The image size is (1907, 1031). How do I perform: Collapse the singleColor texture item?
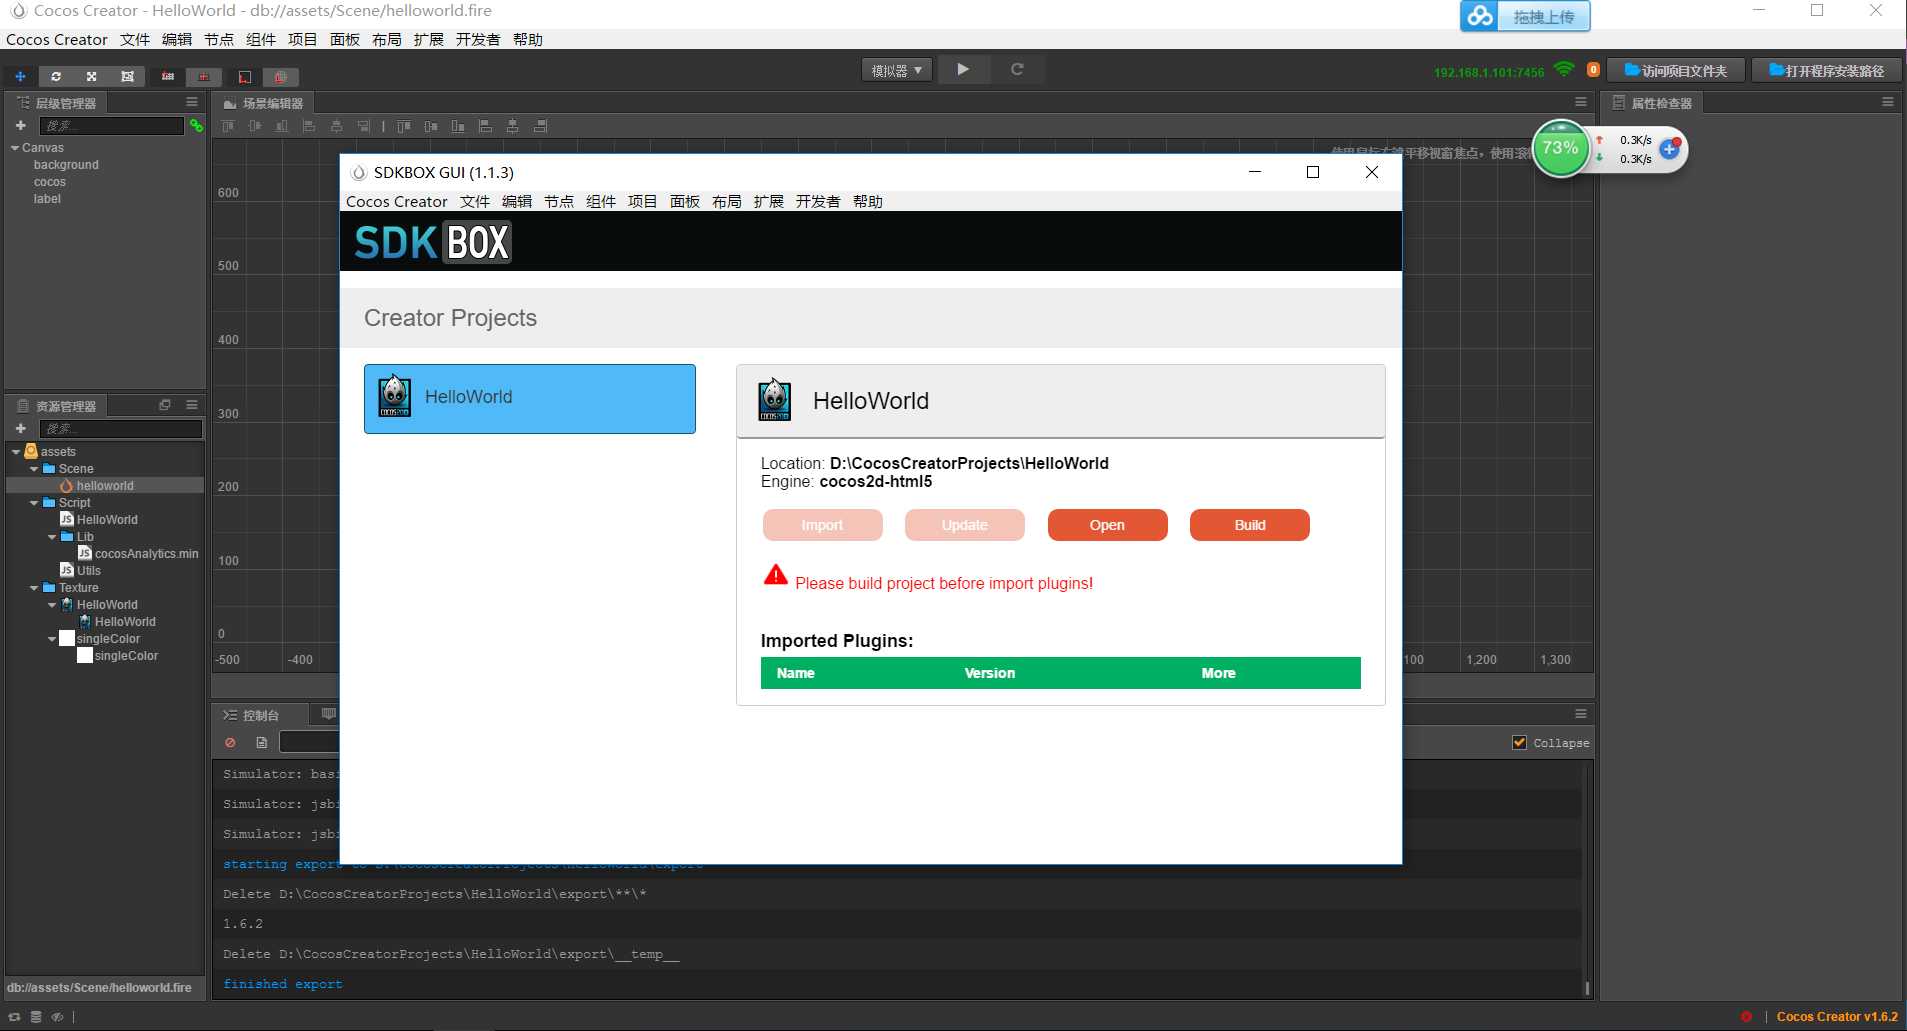tap(52, 639)
